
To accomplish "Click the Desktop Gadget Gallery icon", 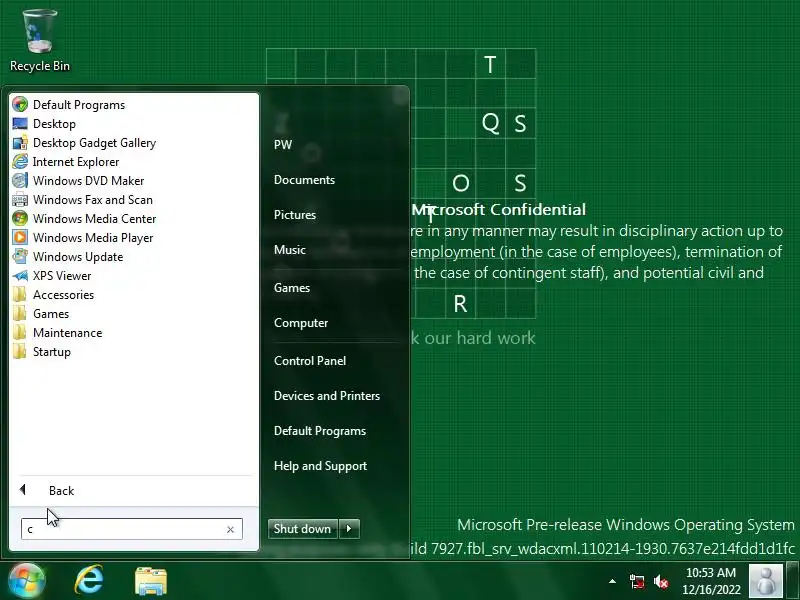I will point(20,143).
